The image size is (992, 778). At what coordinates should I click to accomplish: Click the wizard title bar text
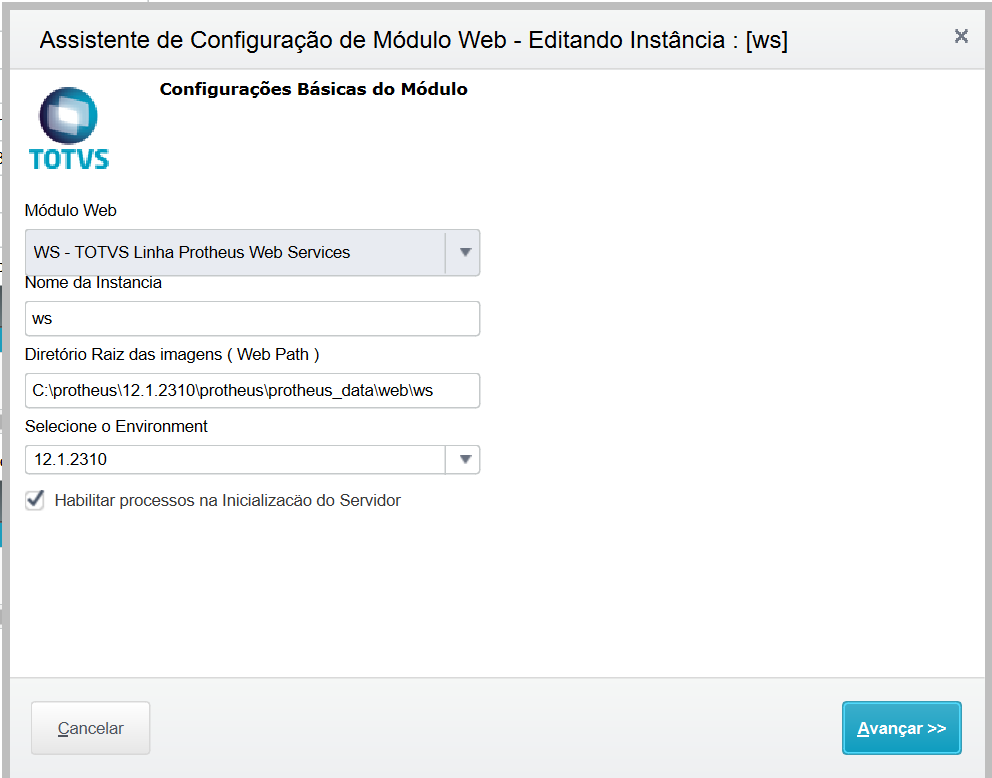click(413, 40)
